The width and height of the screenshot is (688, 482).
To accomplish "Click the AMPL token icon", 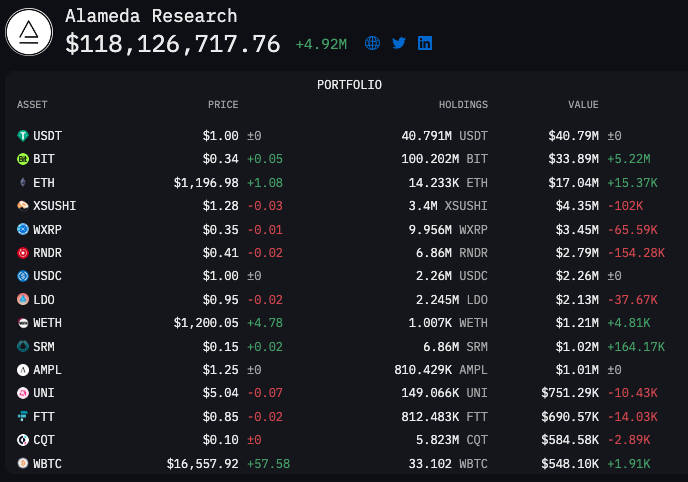I will click(x=23, y=370).
